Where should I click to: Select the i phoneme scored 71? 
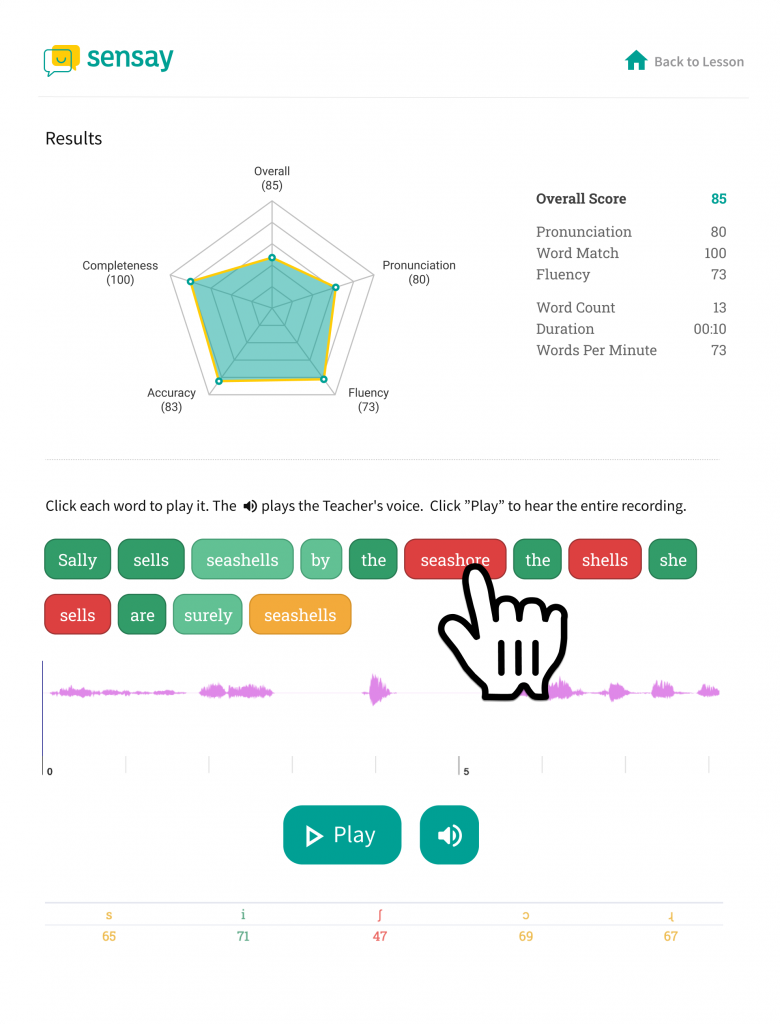pyautogui.click(x=243, y=925)
